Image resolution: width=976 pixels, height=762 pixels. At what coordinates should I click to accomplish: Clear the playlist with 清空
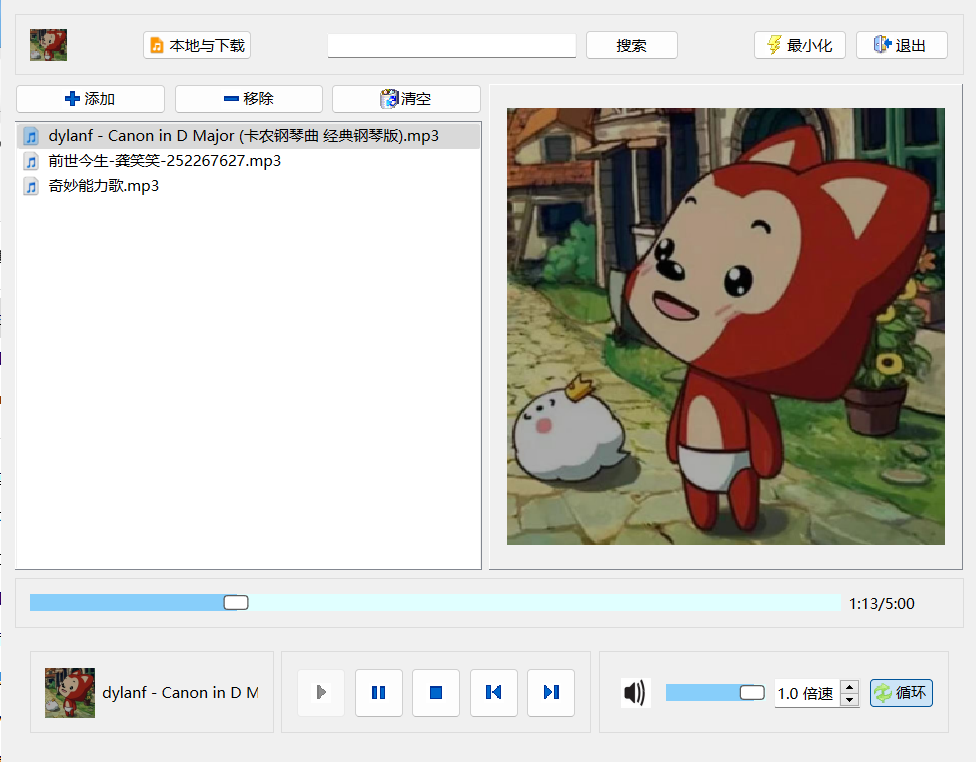(x=406, y=99)
